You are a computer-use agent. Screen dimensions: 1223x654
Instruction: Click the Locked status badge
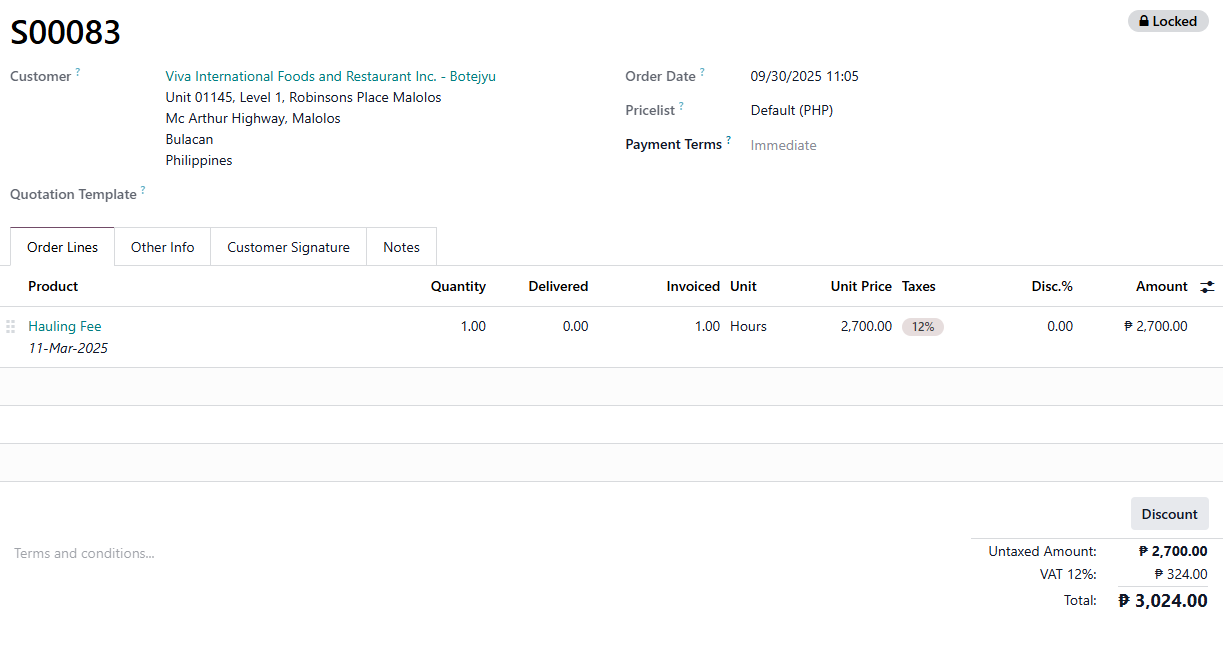point(1167,21)
